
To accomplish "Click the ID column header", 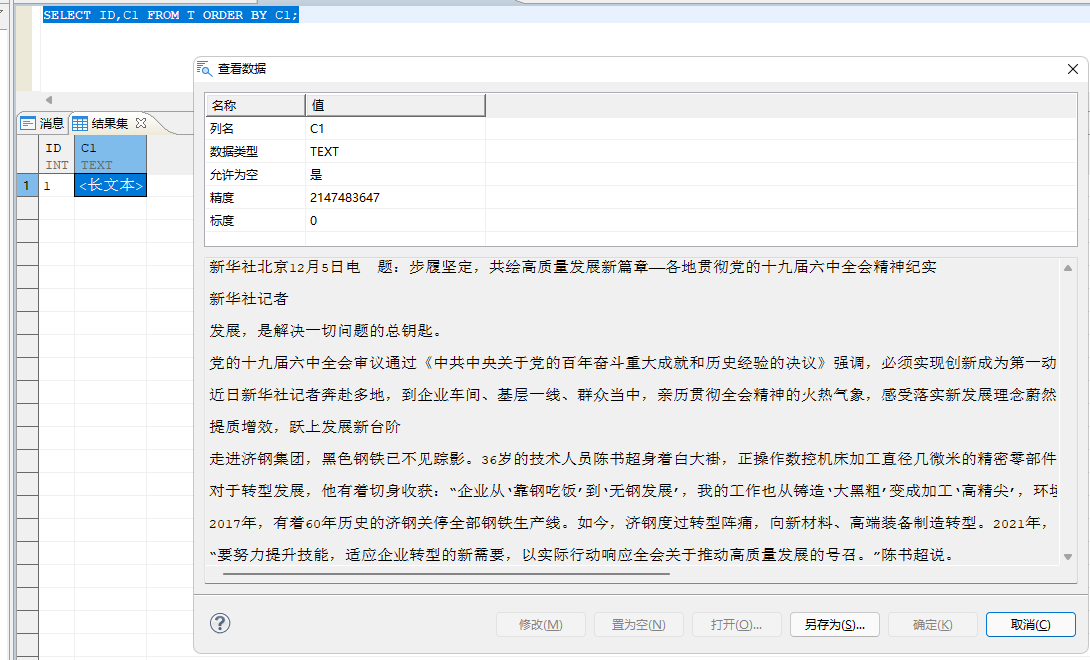I will point(56,156).
